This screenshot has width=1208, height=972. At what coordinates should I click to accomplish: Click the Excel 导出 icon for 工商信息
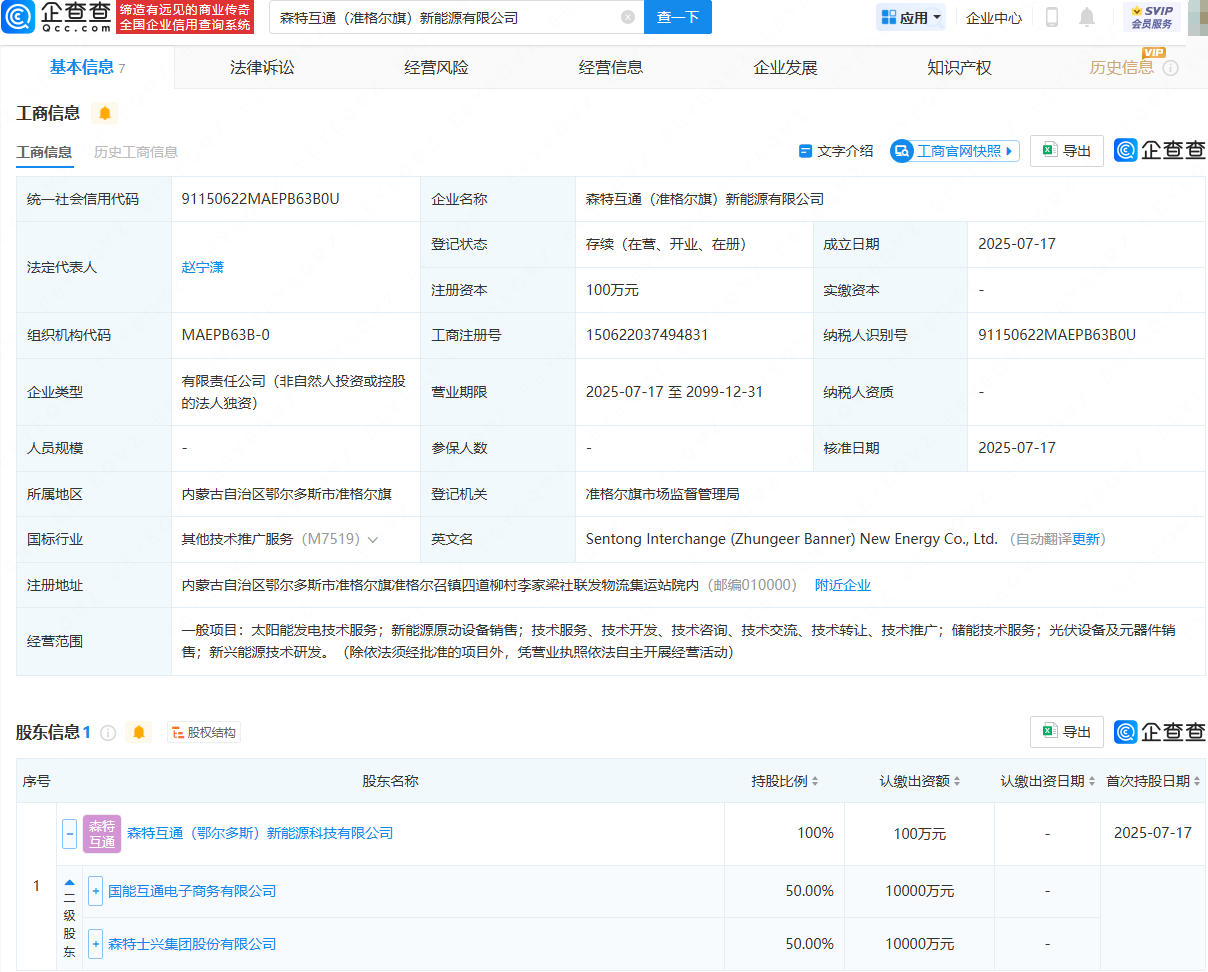(1049, 150)
